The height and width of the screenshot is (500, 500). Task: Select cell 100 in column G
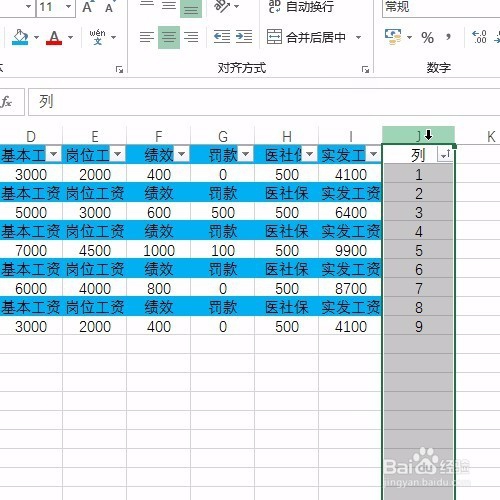click(x=223, y=251)
